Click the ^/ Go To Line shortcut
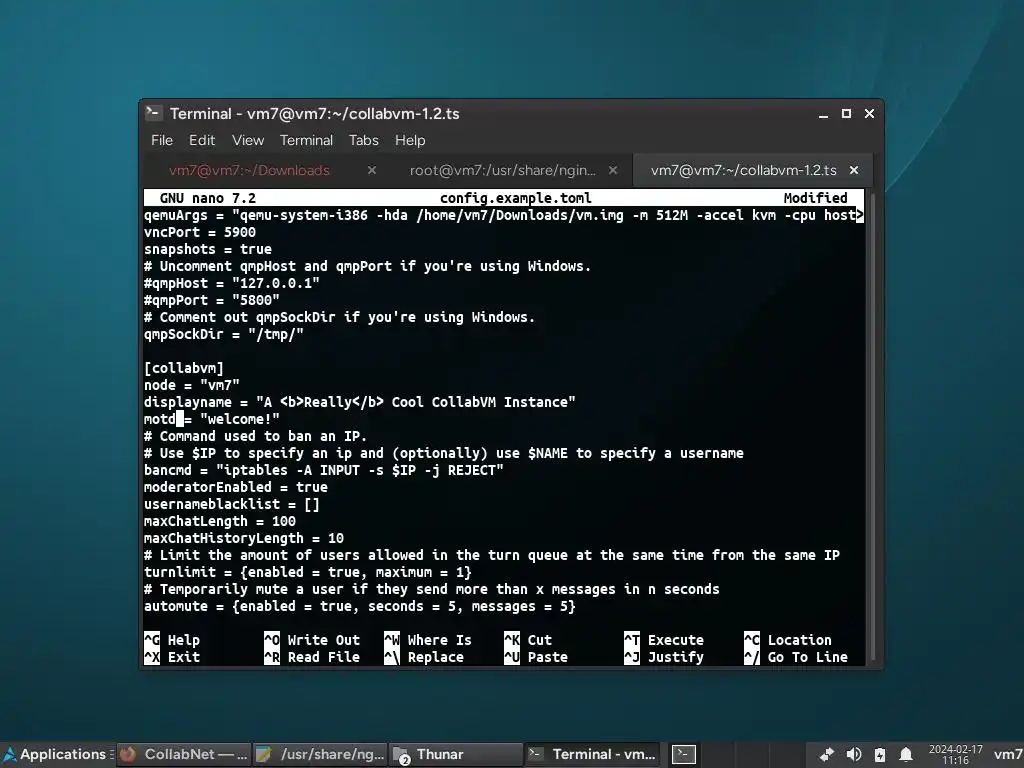Screen dimensions: 1024x768 coord(796,657)
